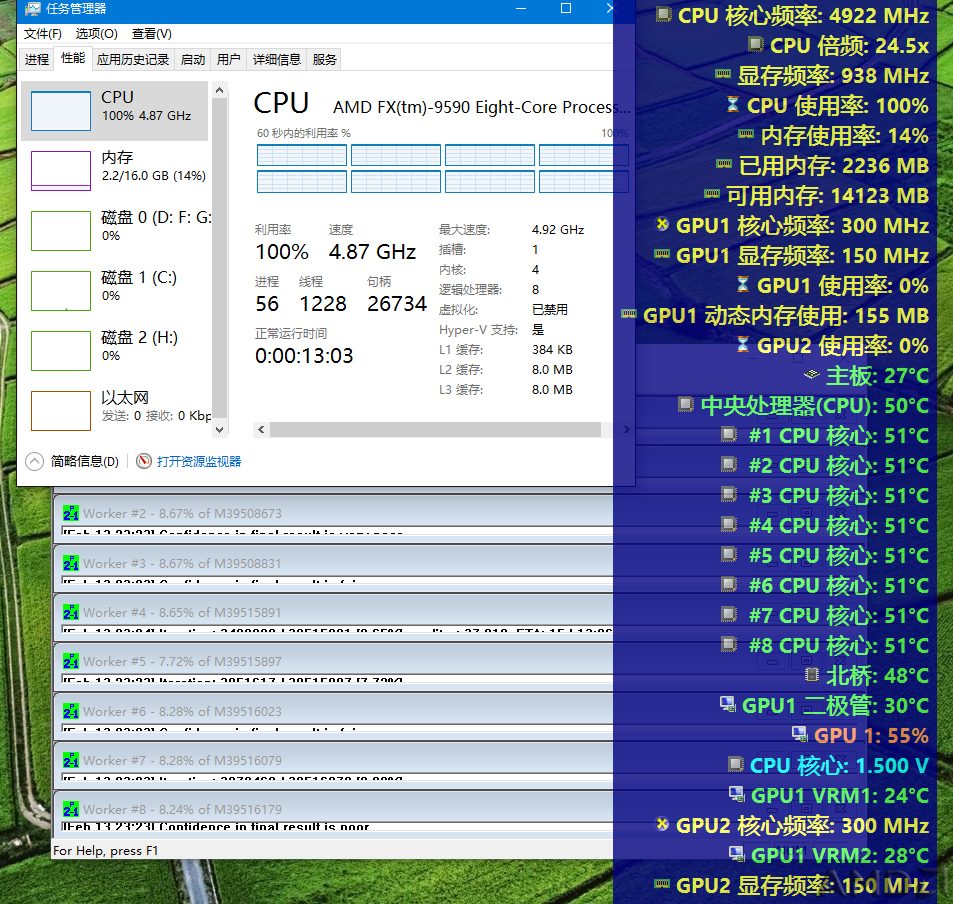Click the chip icon beside #1 CPU 核心

point(729,434)
